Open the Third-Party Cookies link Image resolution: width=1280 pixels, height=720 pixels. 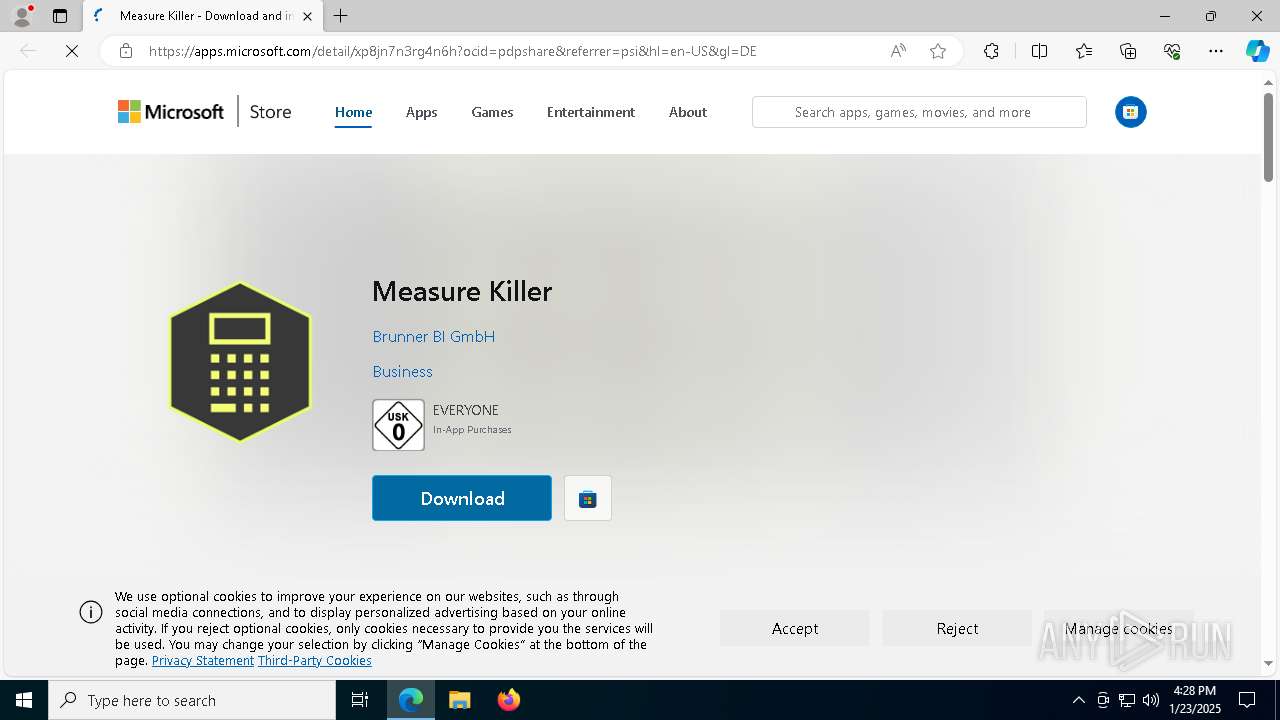coord(315,661)
